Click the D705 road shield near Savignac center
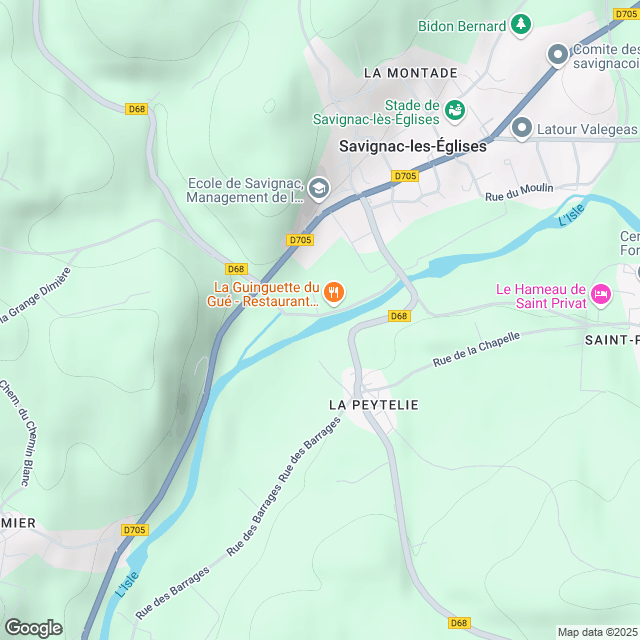 [x=405, y=176]
